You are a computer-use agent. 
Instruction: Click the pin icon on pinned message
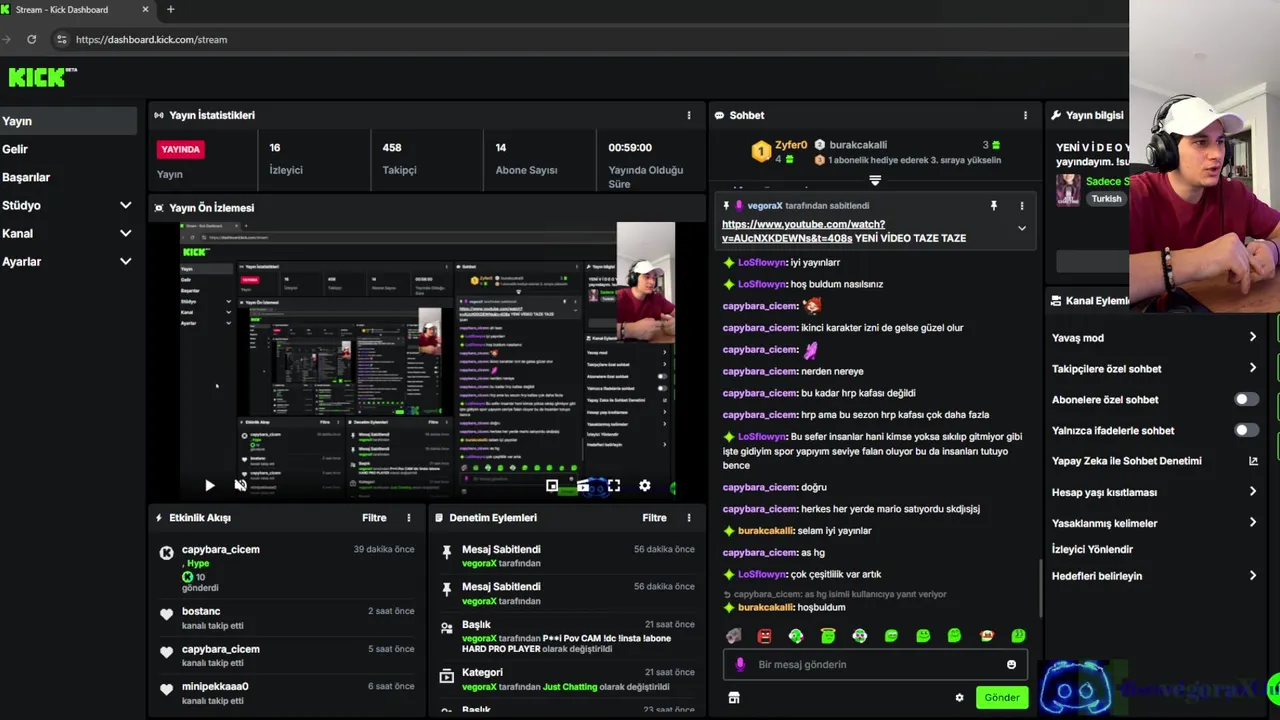(993, 205)
